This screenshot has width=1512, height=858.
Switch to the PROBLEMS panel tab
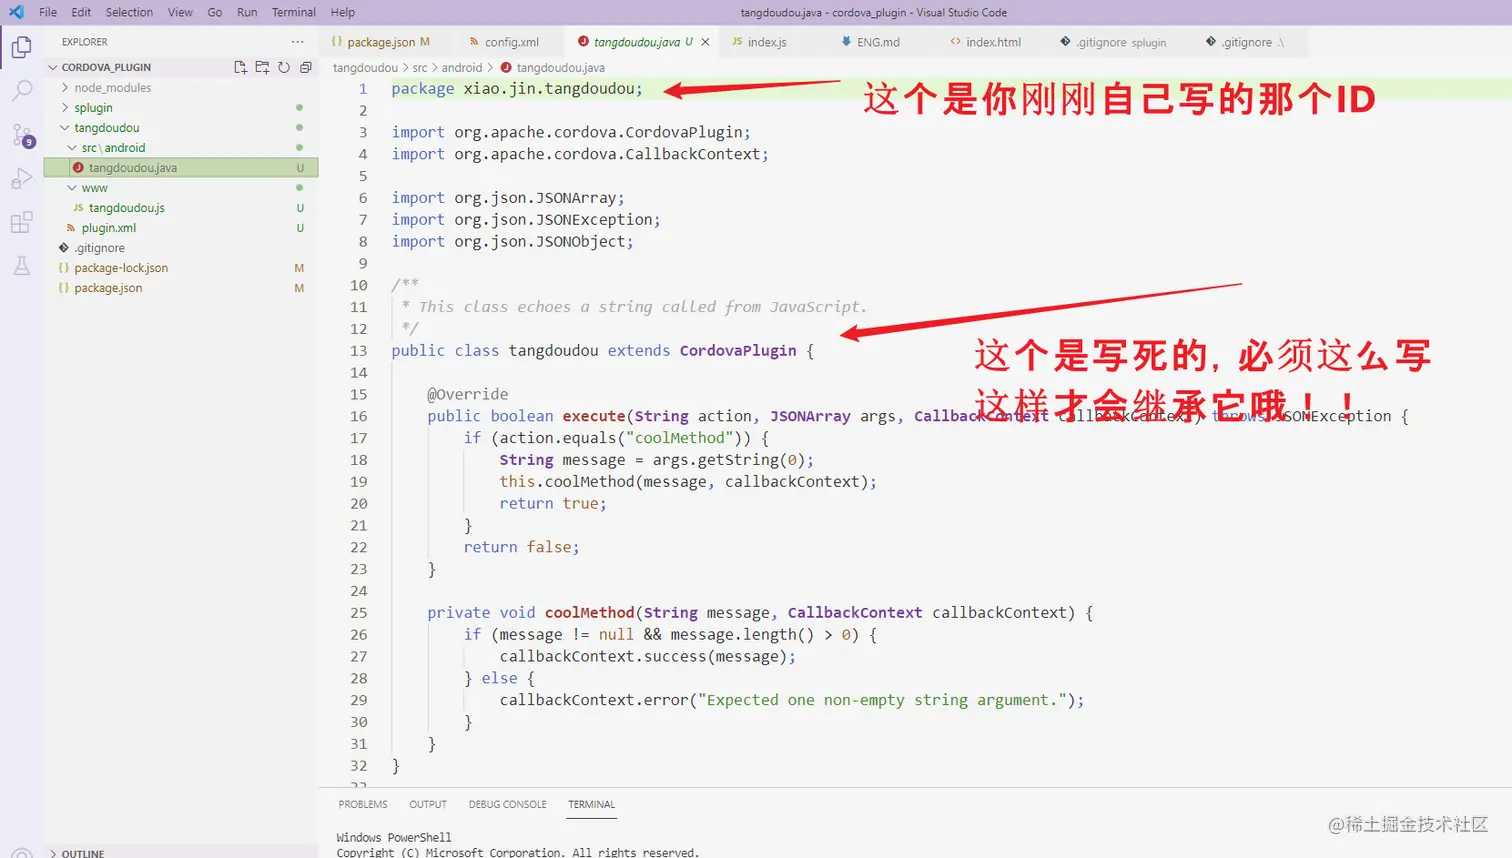[x=363, y=804]
